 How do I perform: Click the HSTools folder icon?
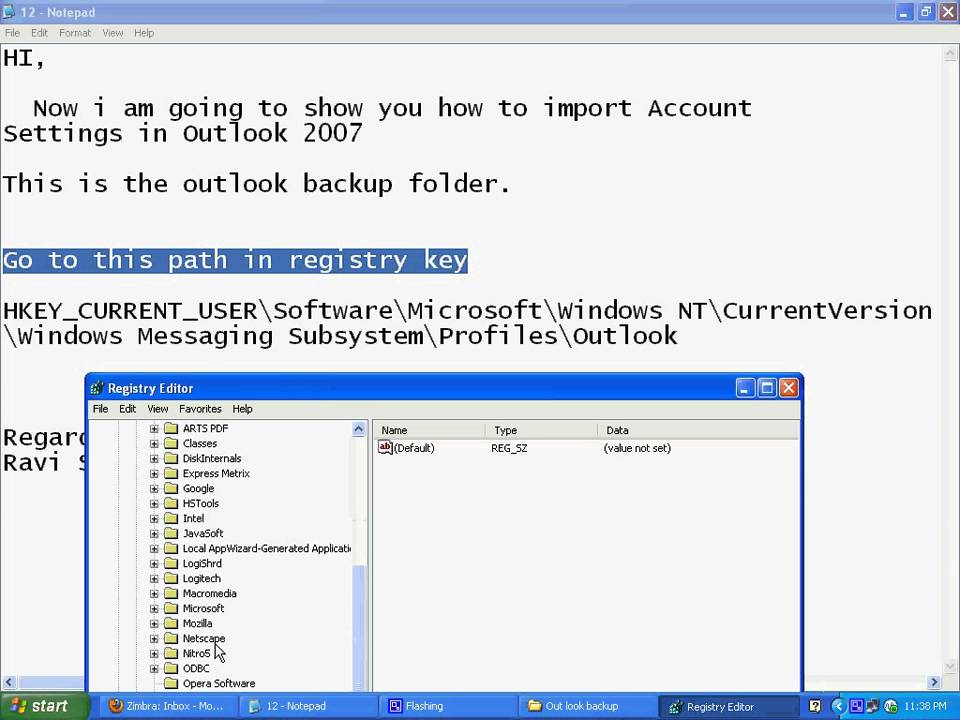[171, 503]
